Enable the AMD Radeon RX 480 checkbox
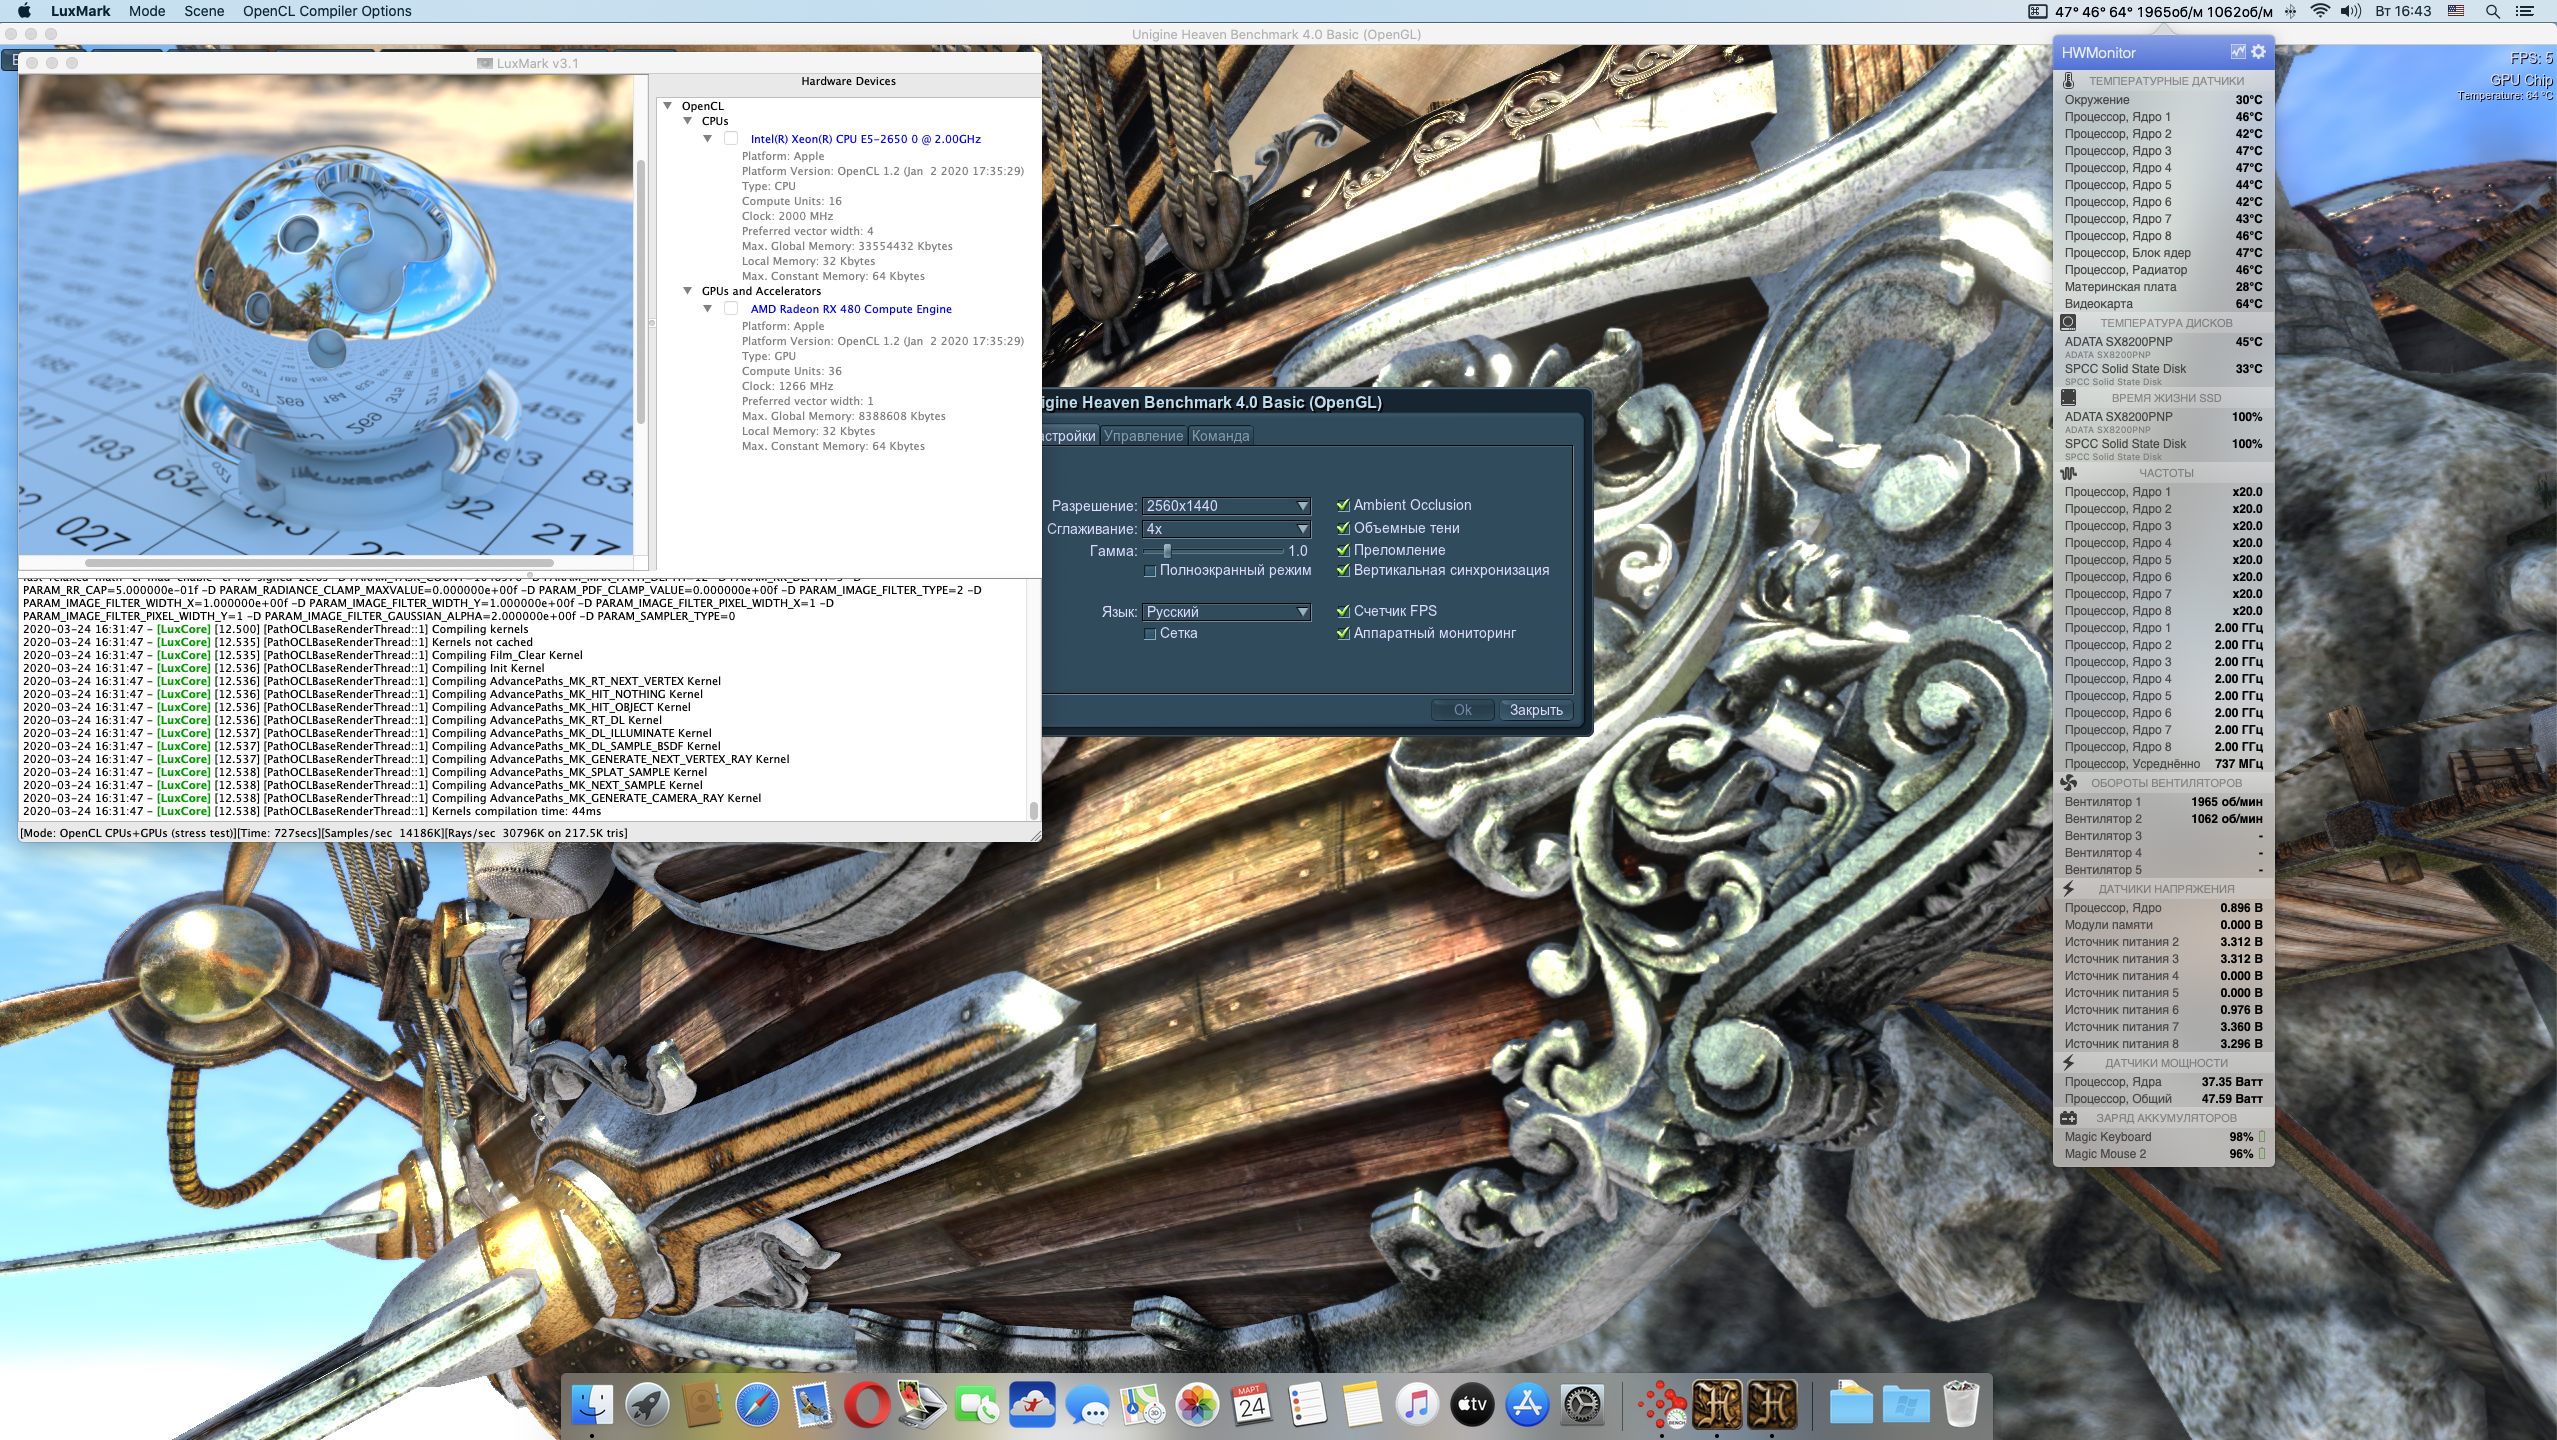Viewport: 2557px width, 1440px height. click(731, 309)
